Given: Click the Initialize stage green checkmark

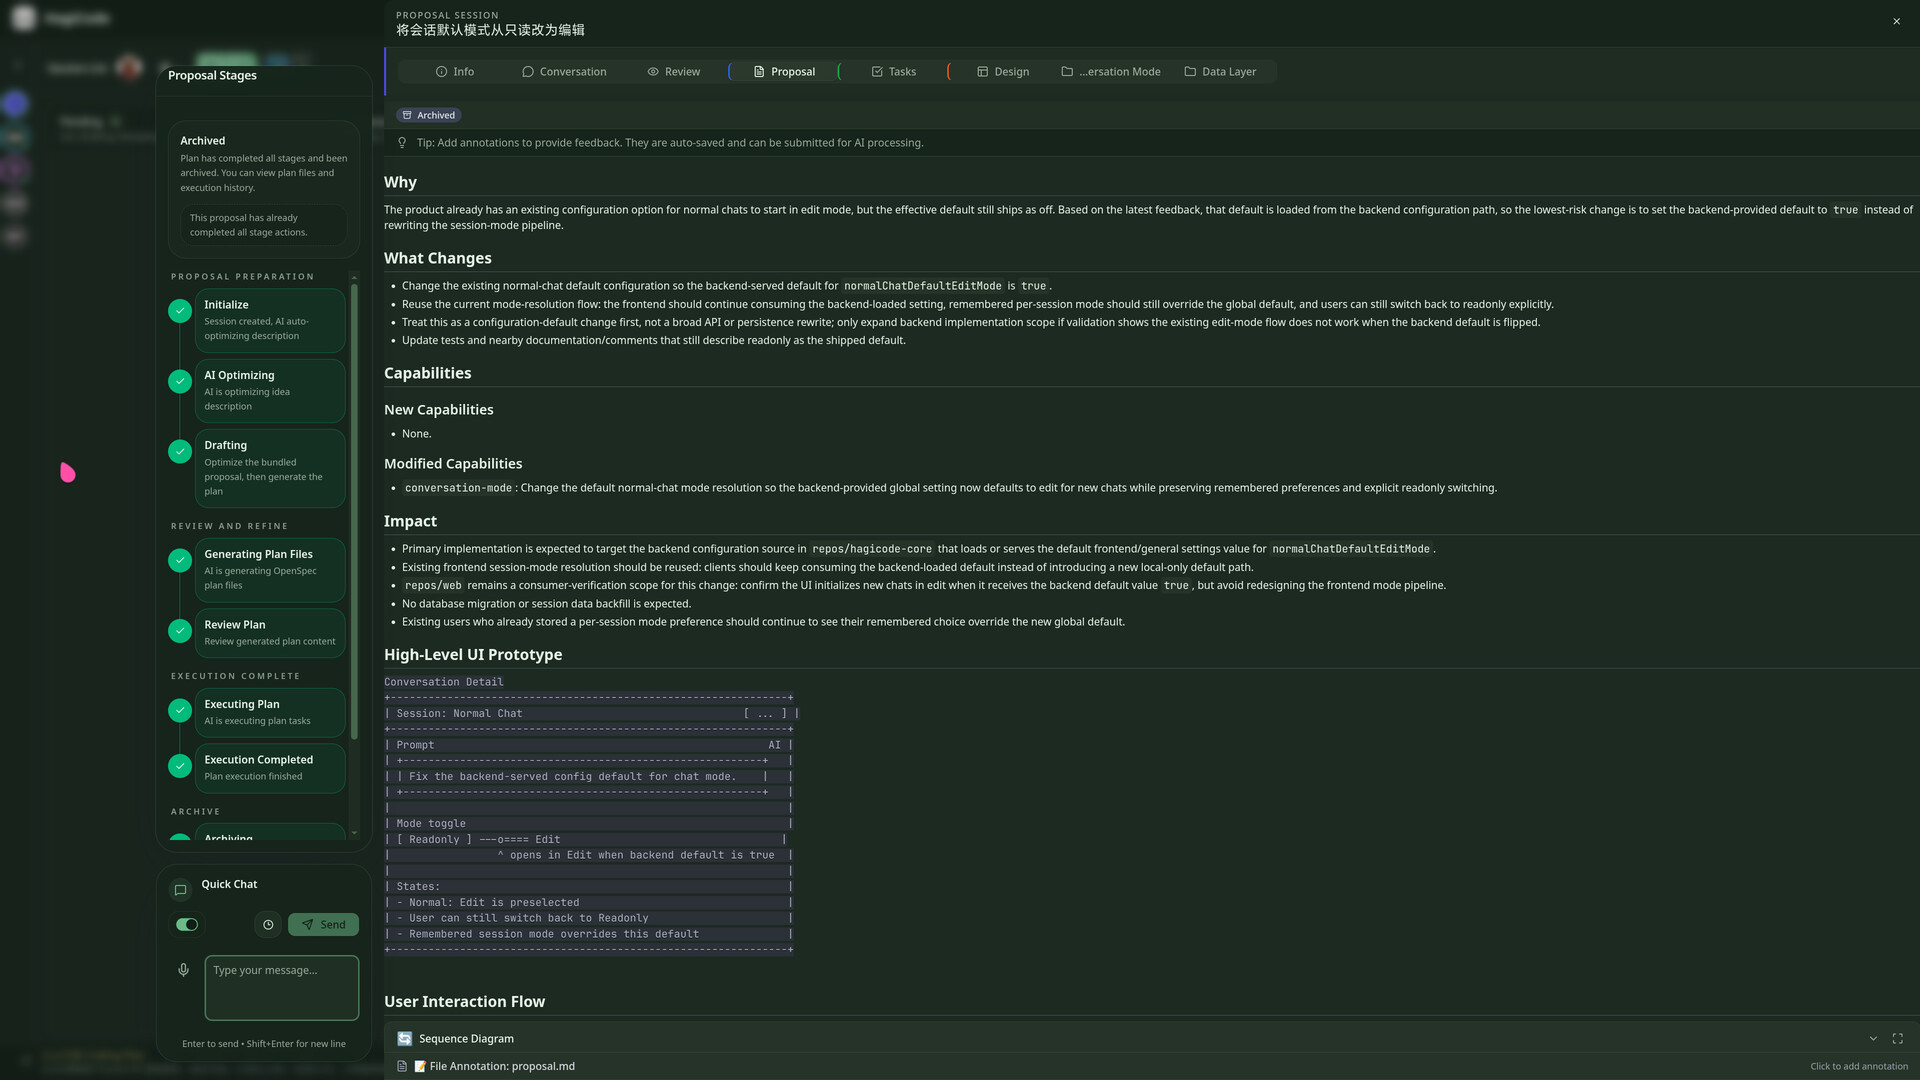Looking at the screenshot, I should click(180, 311).
